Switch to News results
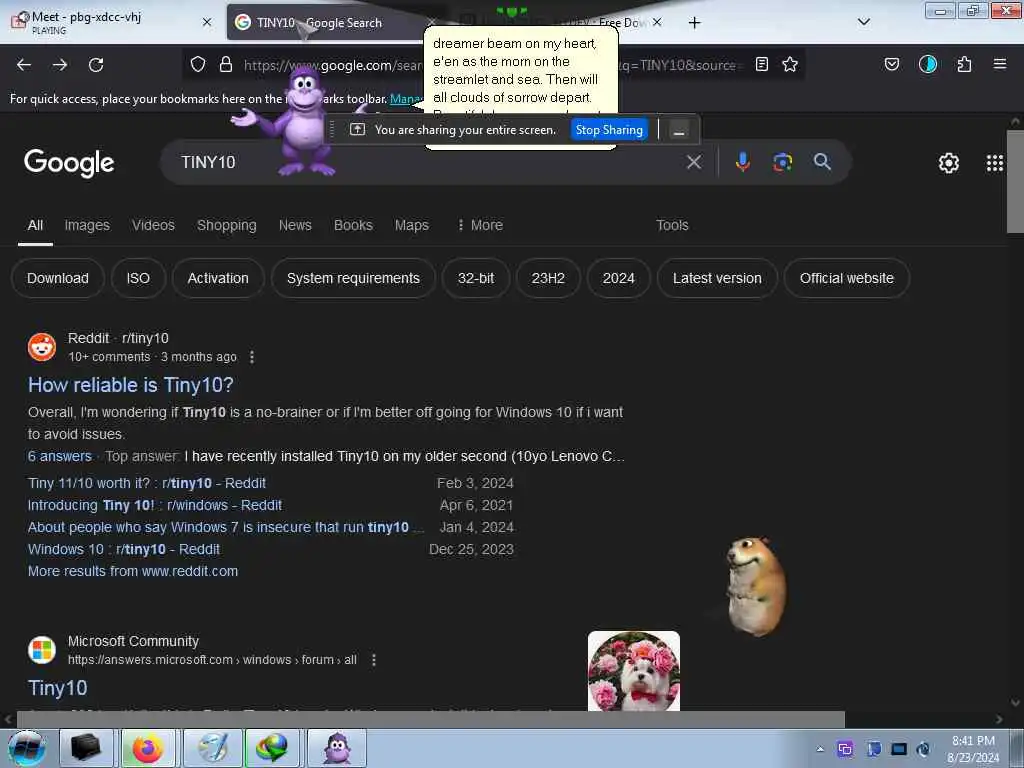 pyautogui.click(x=295, y=225)
